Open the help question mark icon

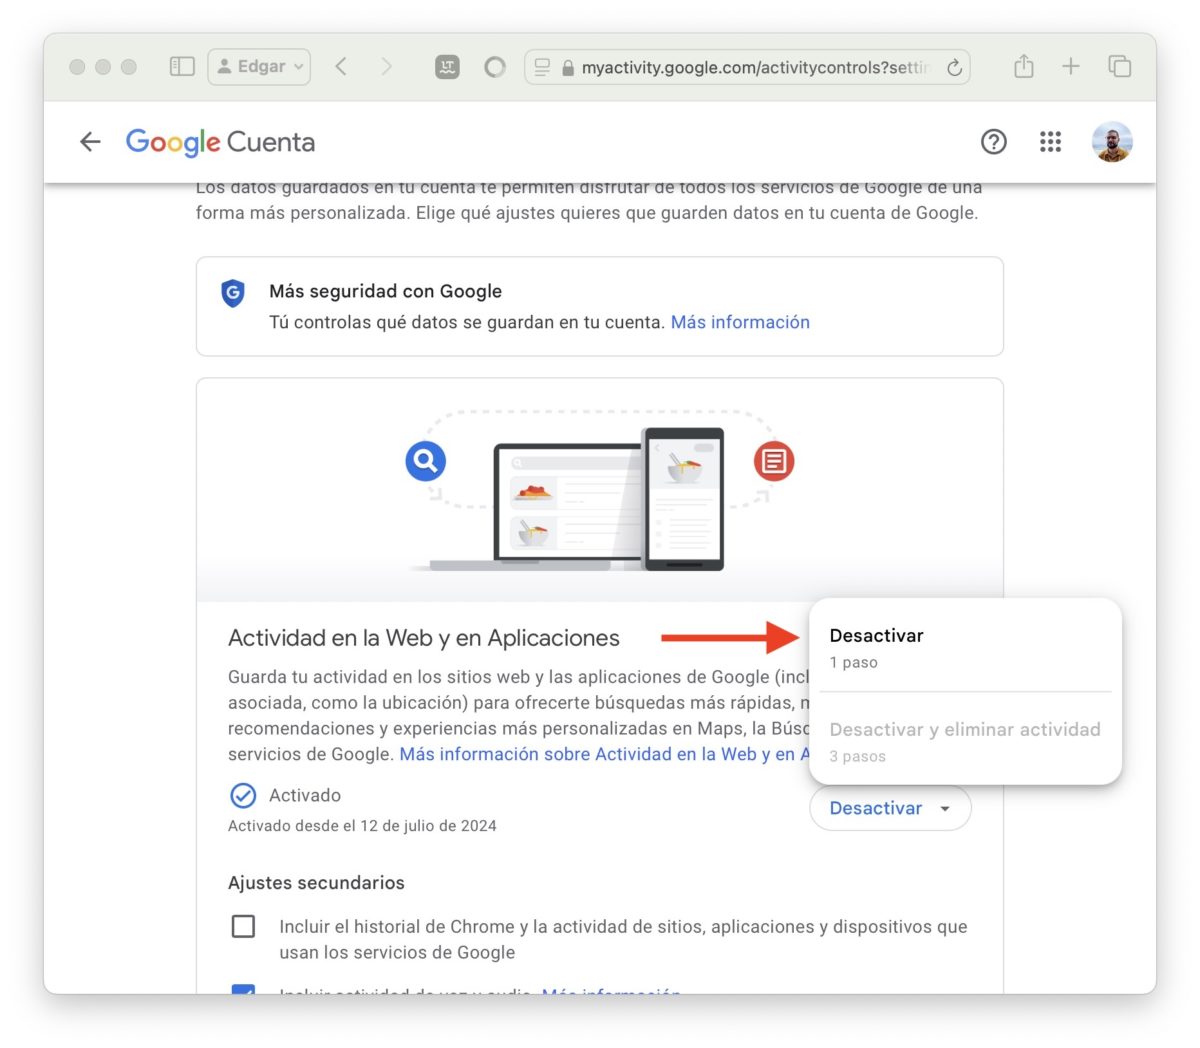pyautogui.click(x=993, y=142)
